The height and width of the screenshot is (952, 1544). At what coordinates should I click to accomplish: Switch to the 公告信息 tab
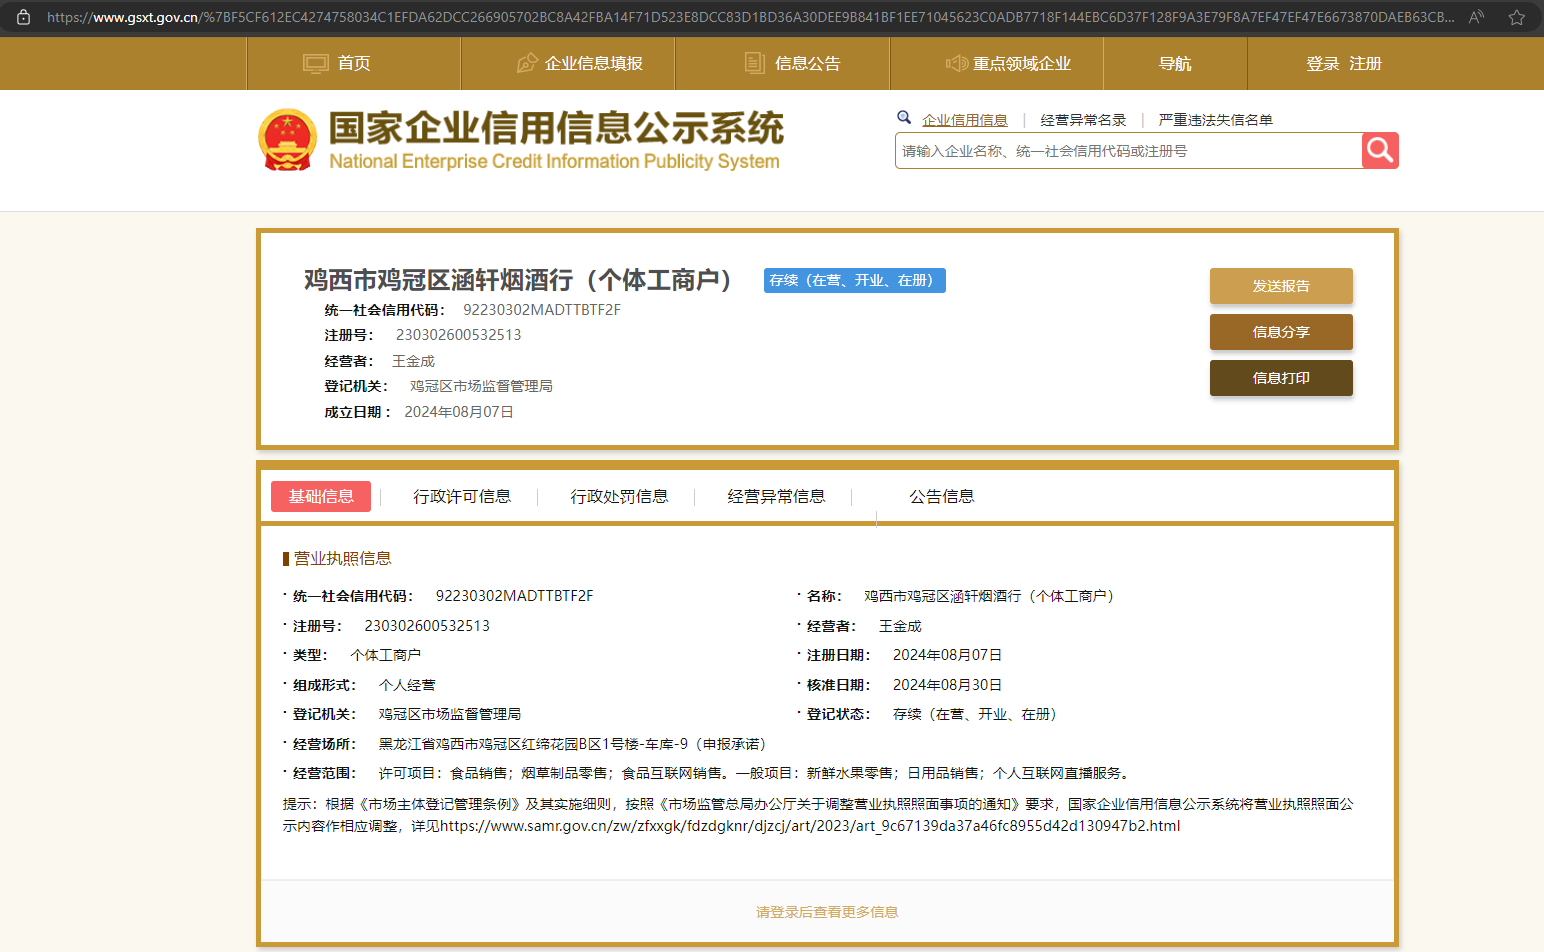[941, 497]
